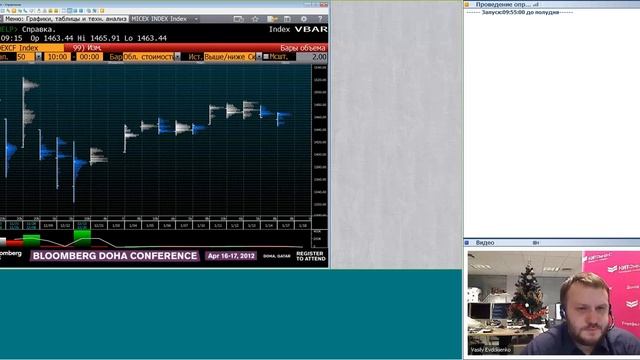This screenshot has width=640, height=360.
Task: Click the Bloomberg Doha Conference banner
Action: point(115,256)
